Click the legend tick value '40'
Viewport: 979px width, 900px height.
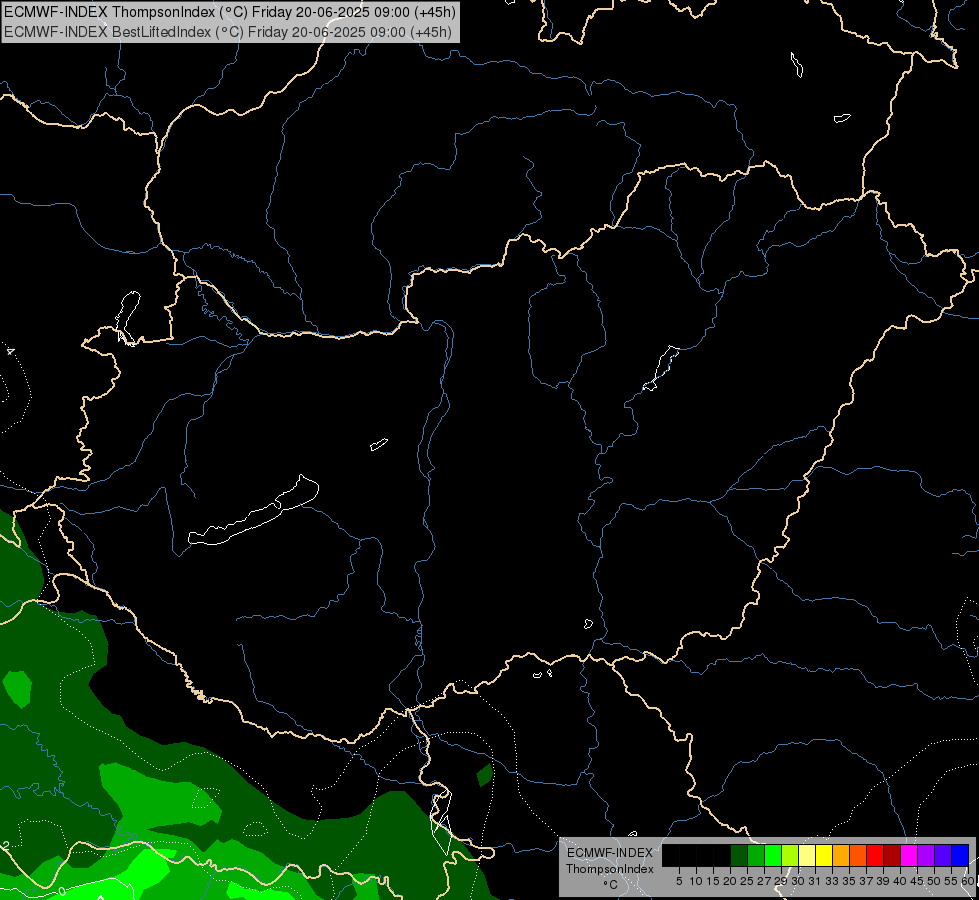(900, 881)
